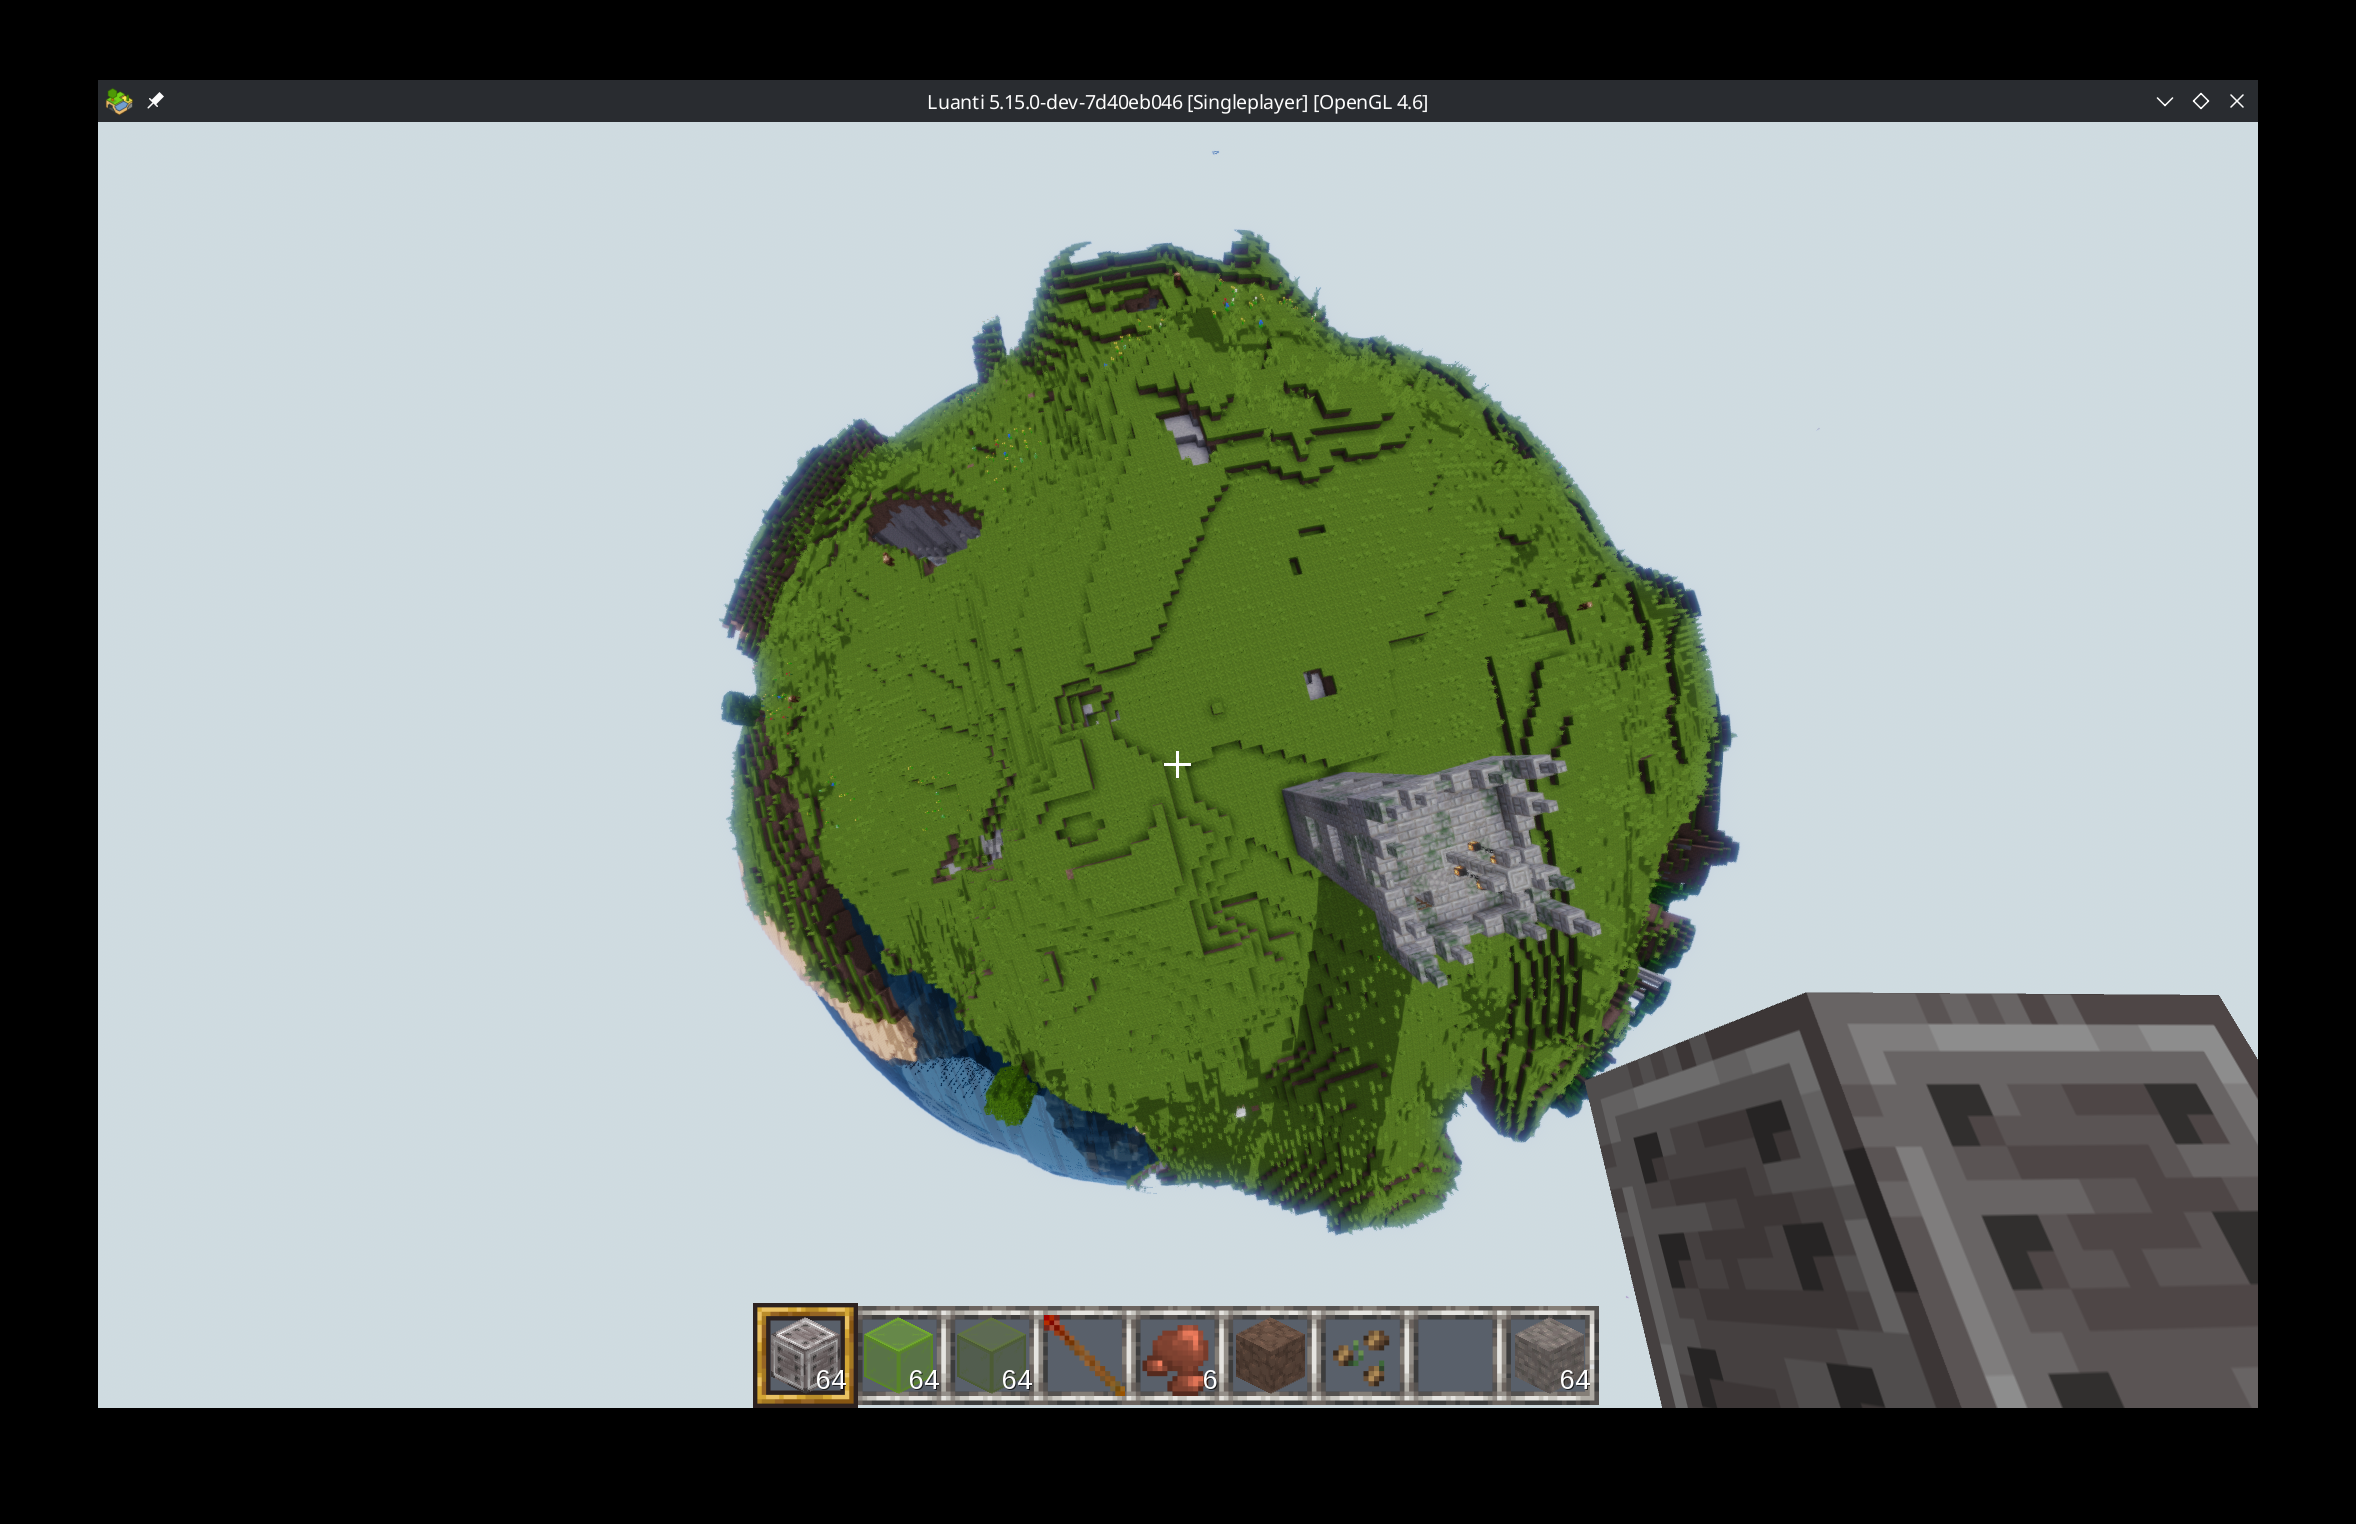Close the Luanti window
2356x1524 pixels.
click(2237, 101)
